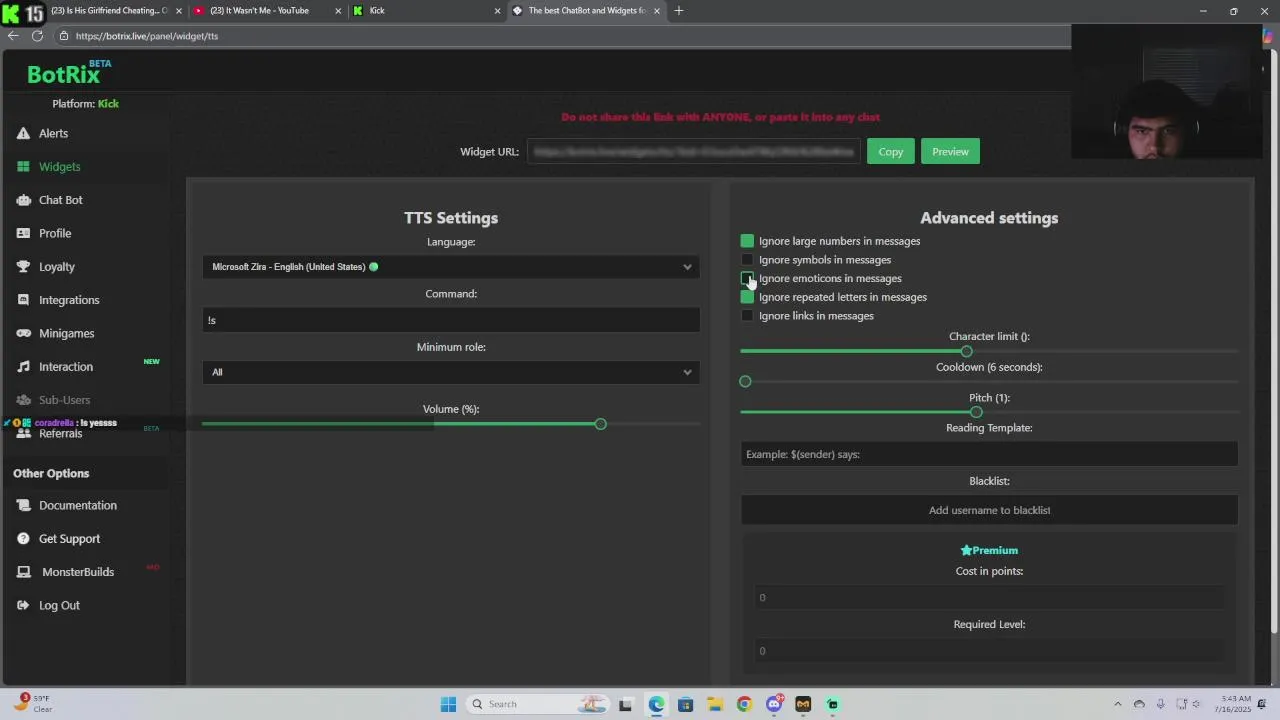The height and width of the screenshot is (720, 1280).
Task: Adjust the Pitch slider handle
Action: click(x=976, y=413)
